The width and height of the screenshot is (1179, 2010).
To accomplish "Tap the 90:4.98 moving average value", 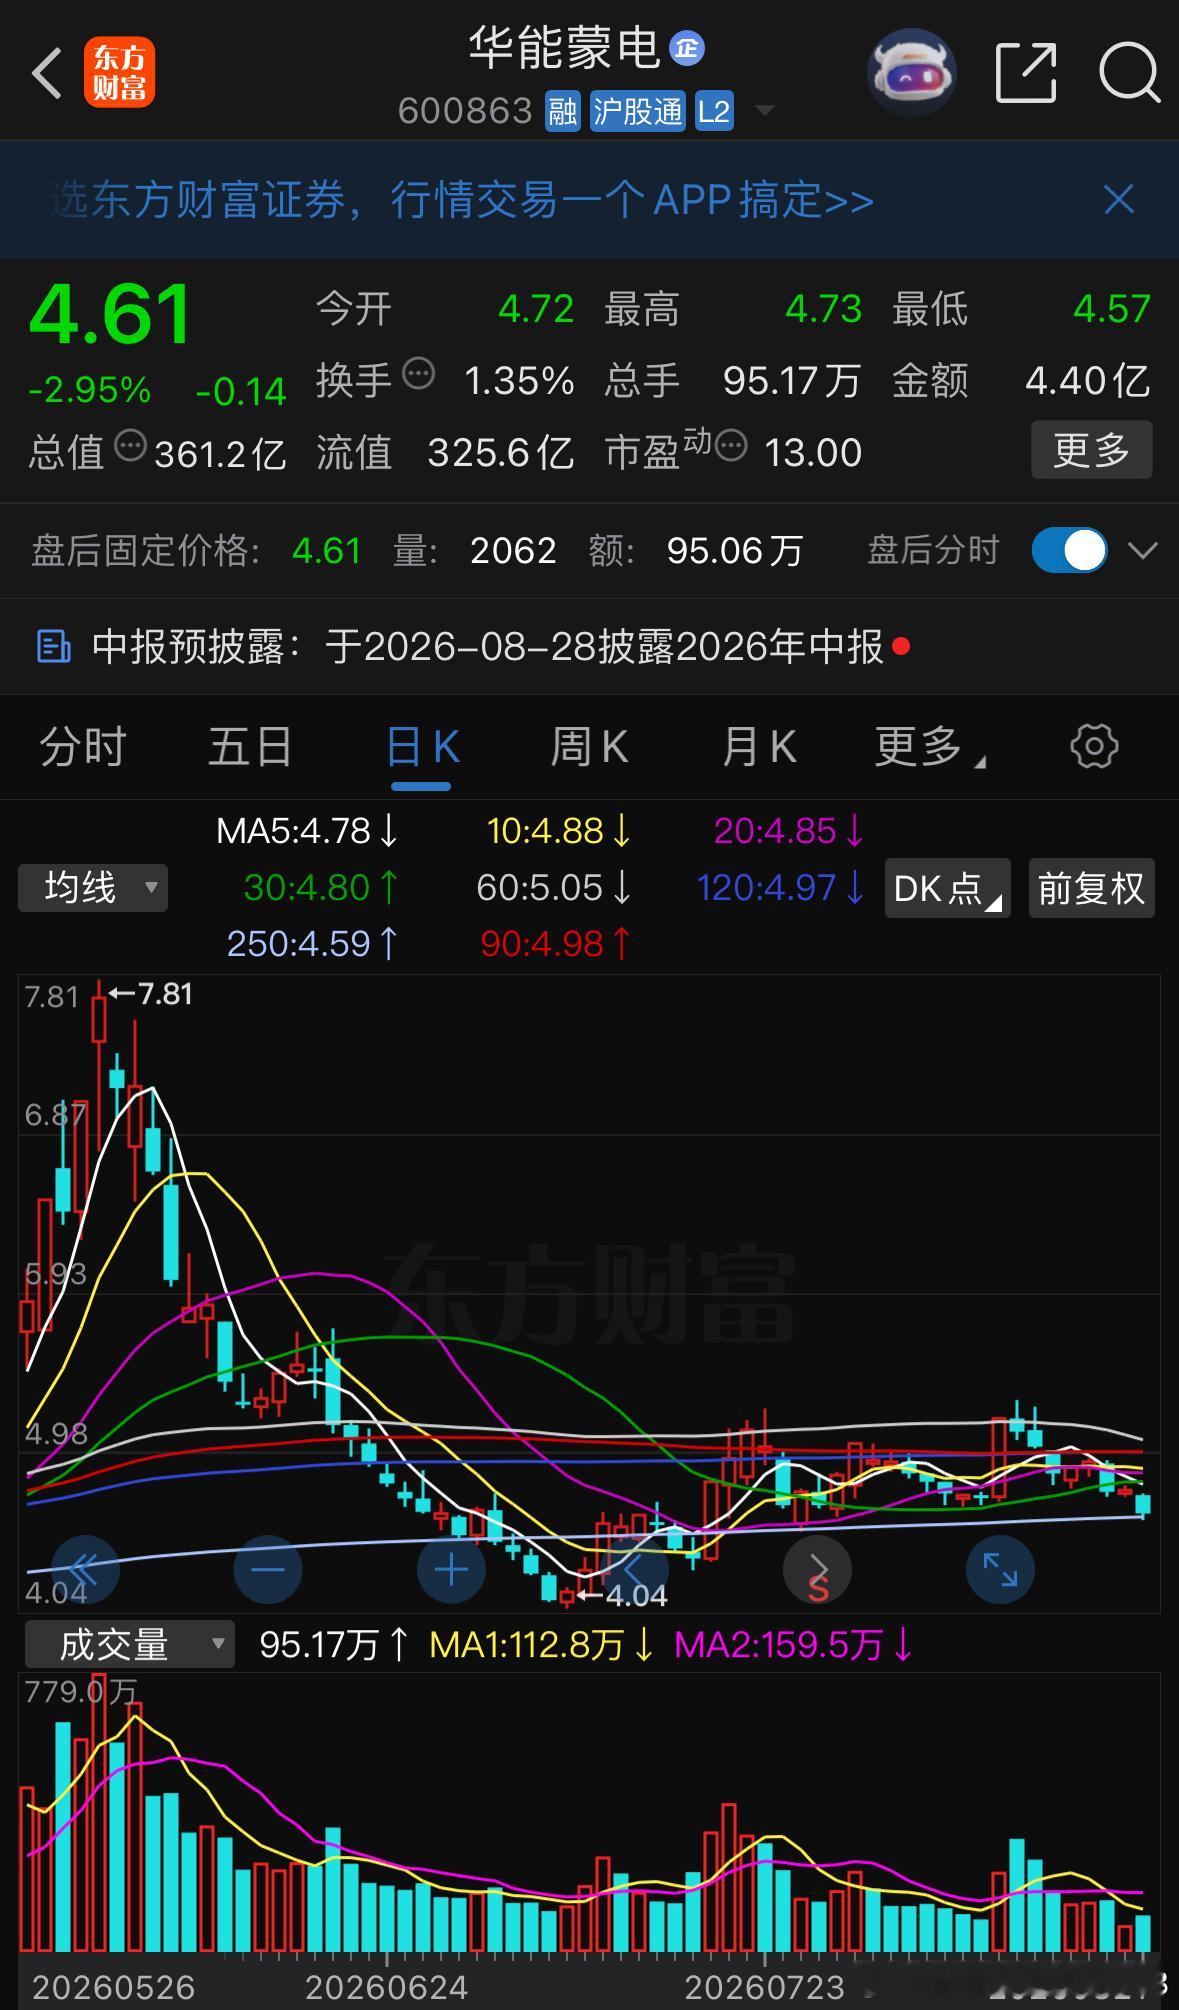I will pyautogui.click(x=556, y=943).
